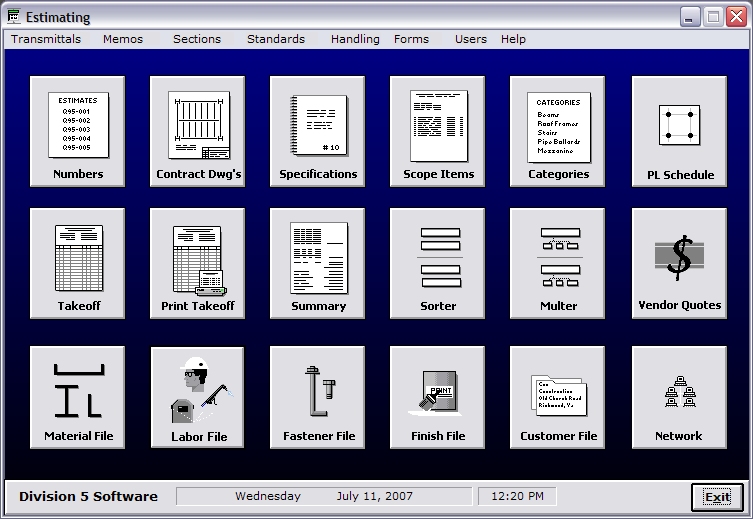Open the Numbers estimates module
753x519 pixels.
click(x=78, y=131)
